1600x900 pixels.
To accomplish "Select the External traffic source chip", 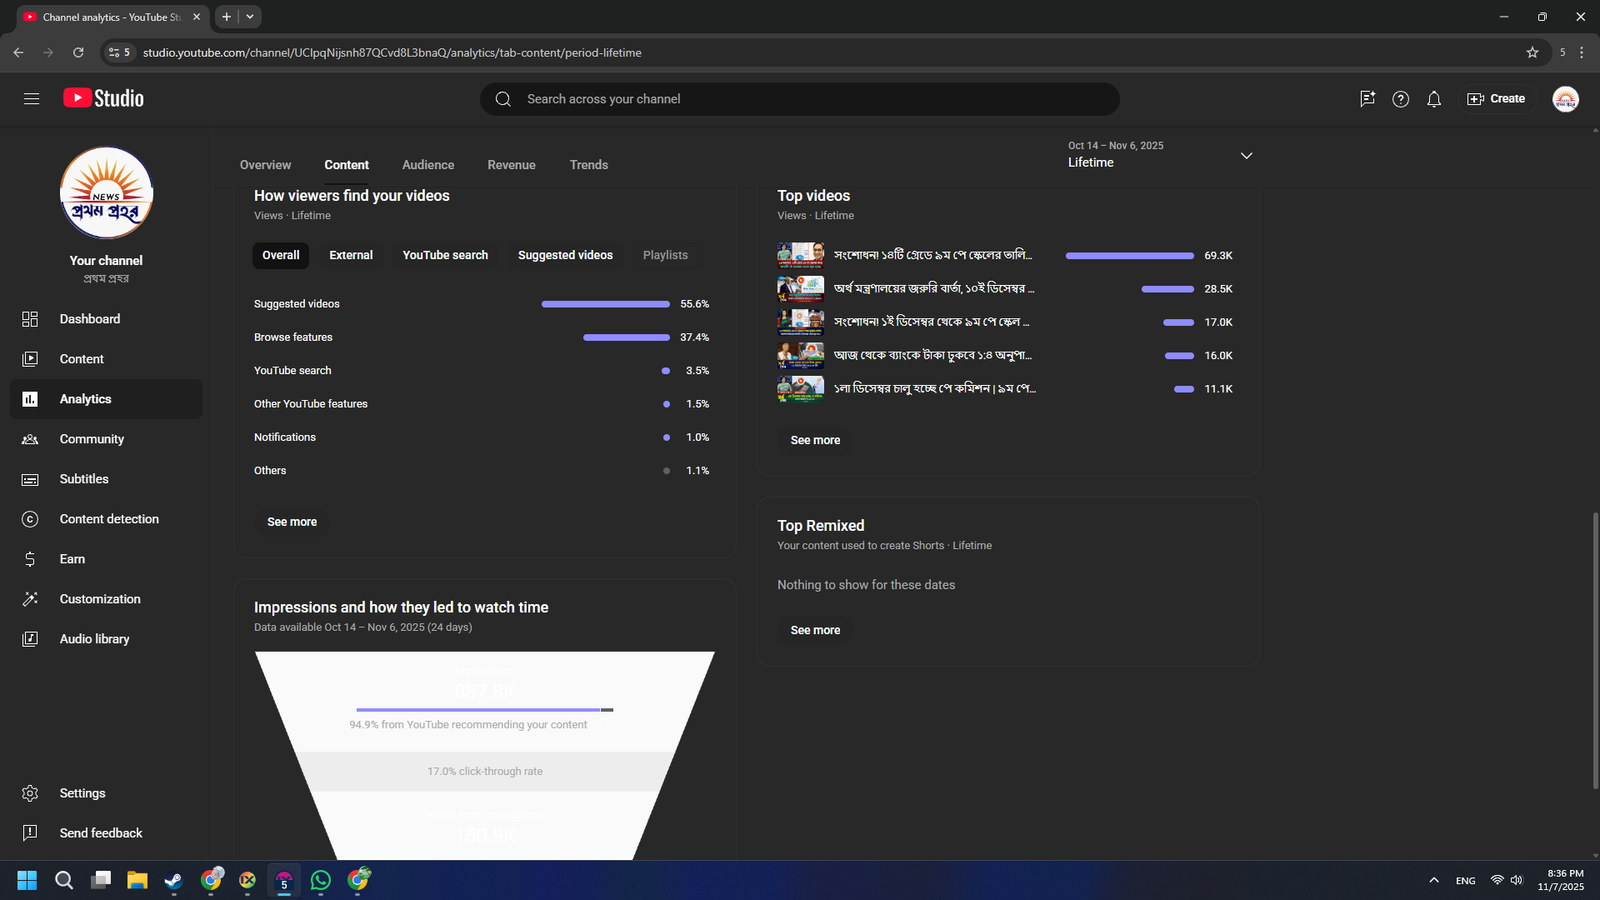I will pos(351,255).
